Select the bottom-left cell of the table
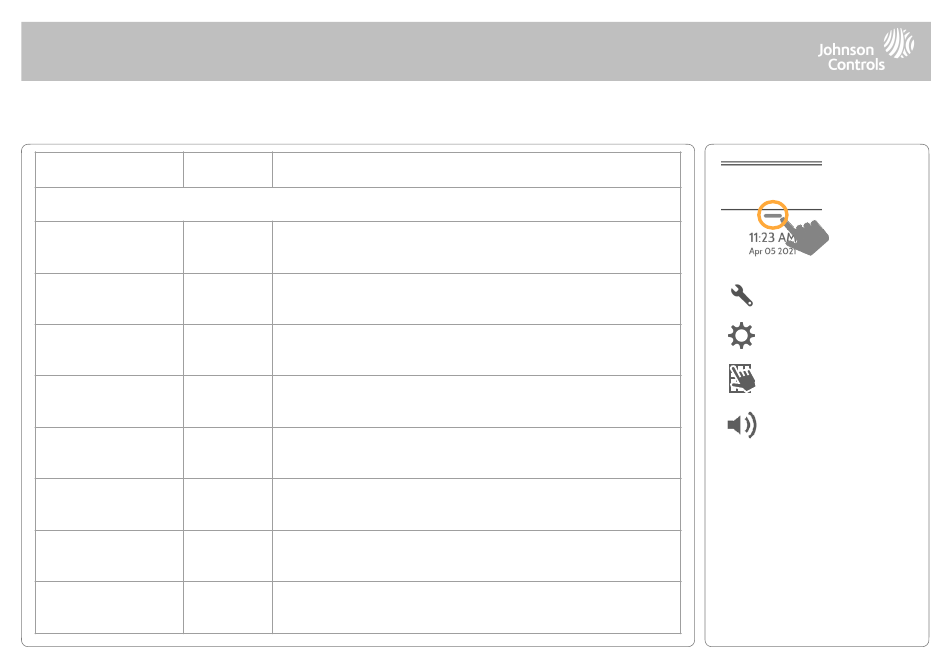The image size is (950, 647). [x=110, y=608]
